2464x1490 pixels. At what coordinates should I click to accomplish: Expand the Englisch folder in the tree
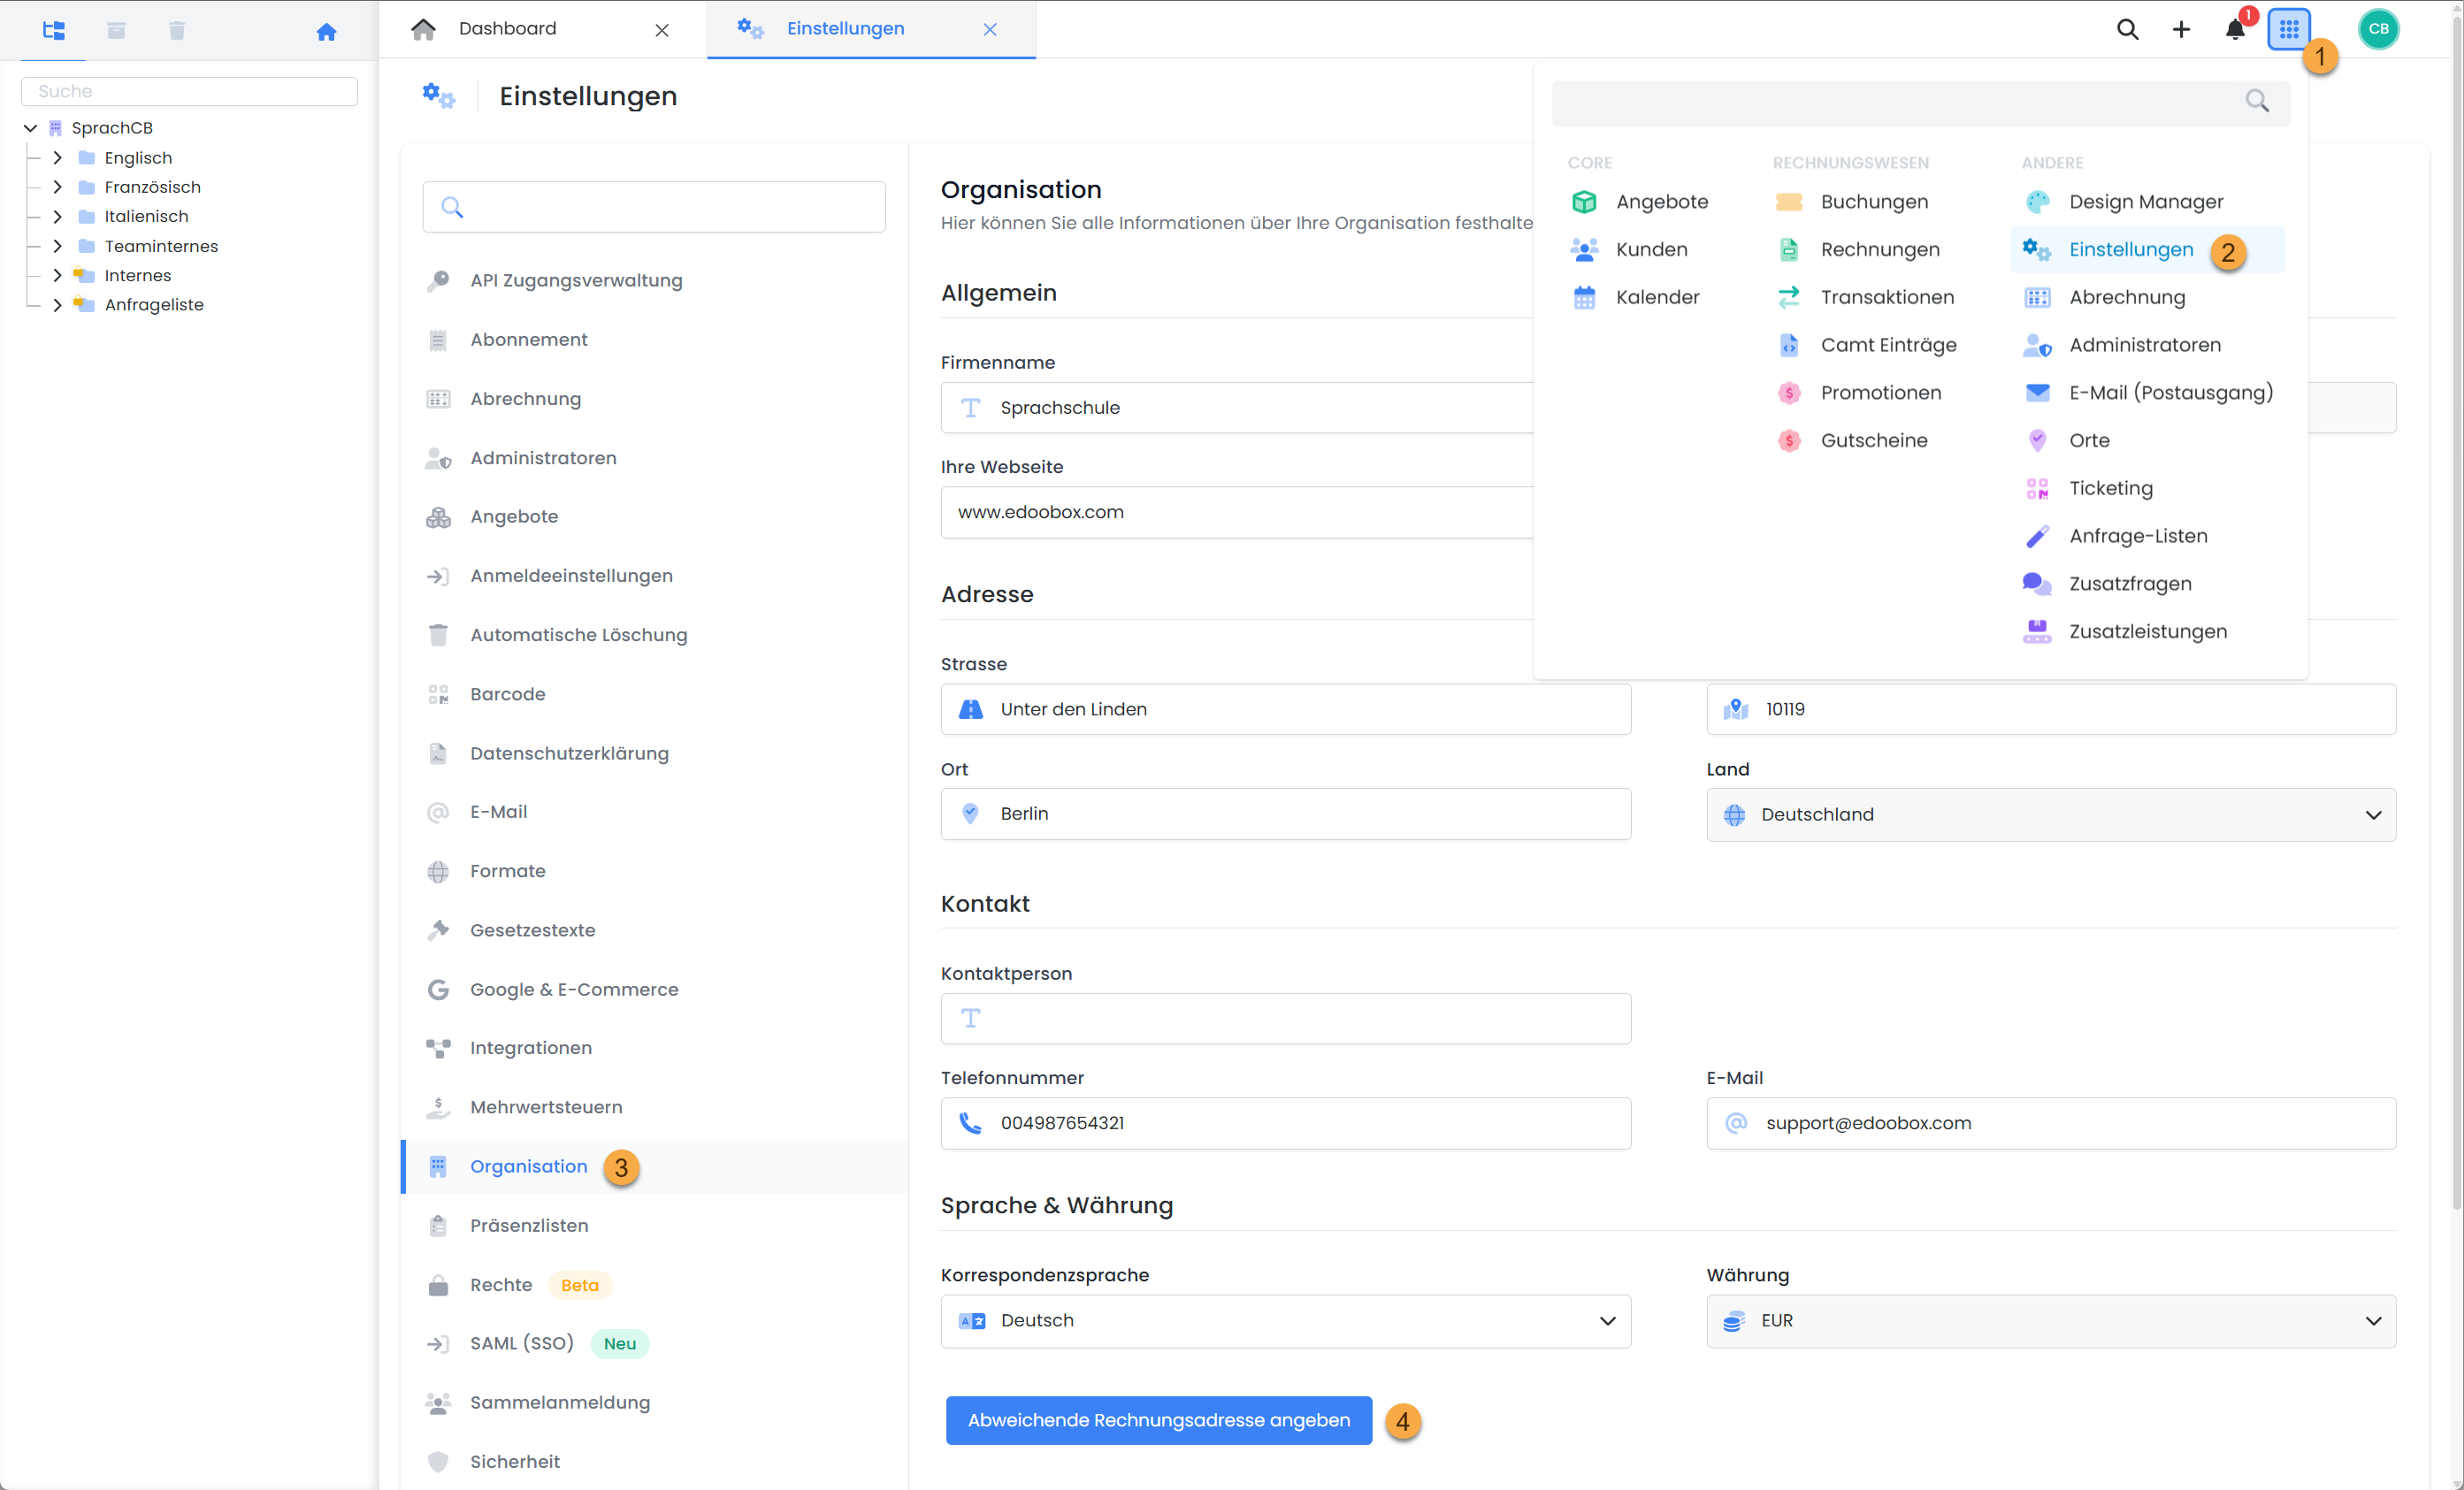point(57,157)
